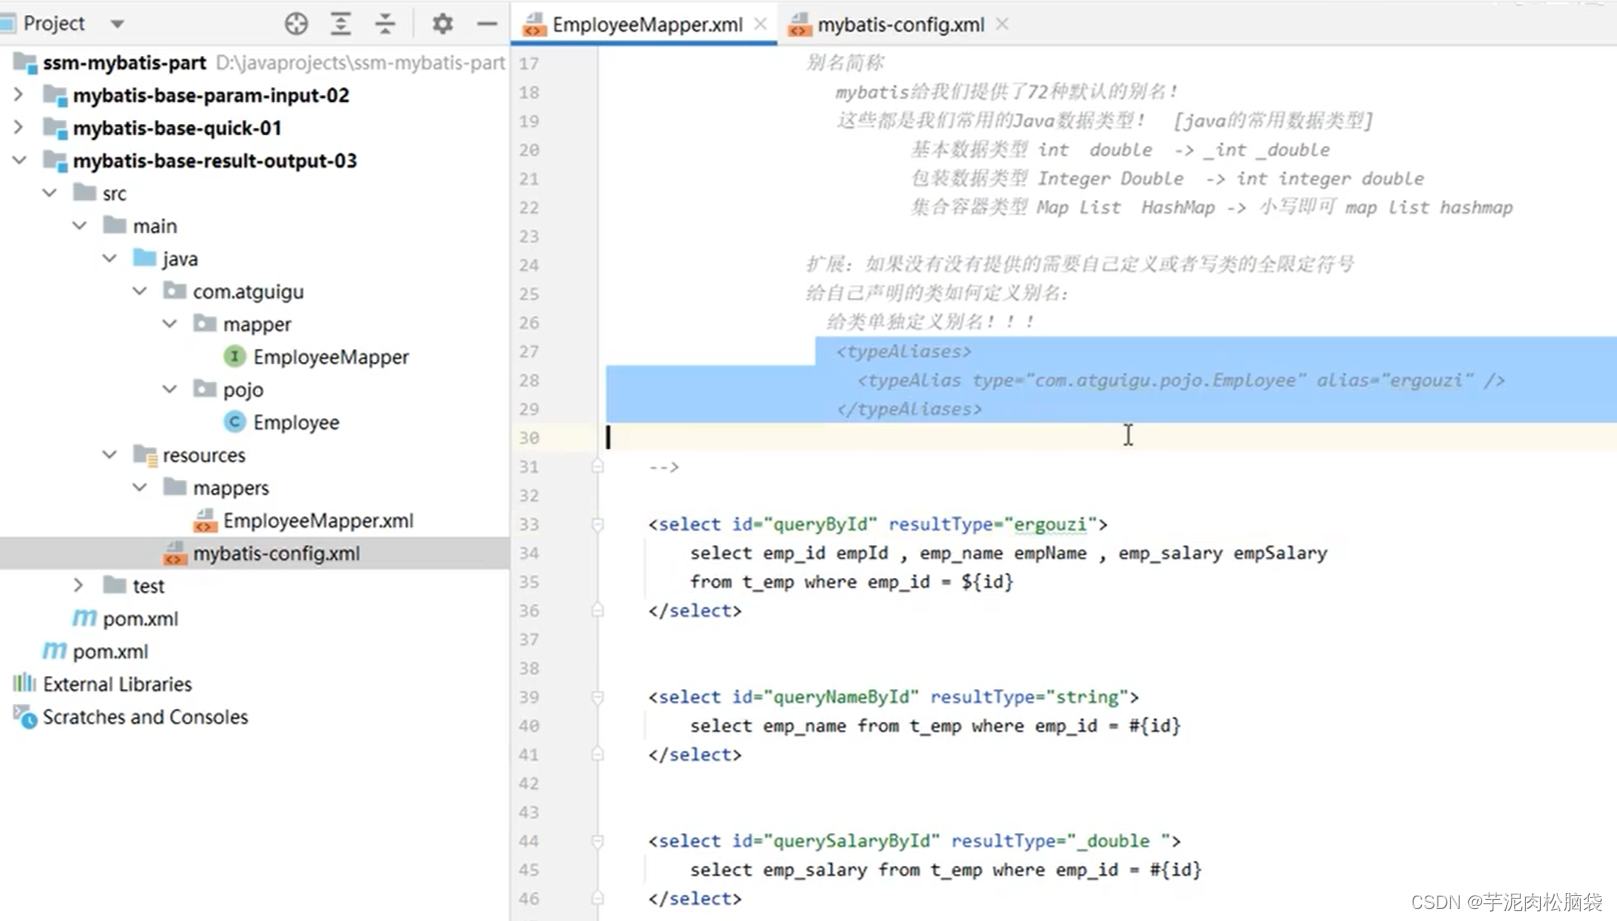Click closing select tag on line 36
Image resolution: width=1617 pixels, height=921 pixels.
pyautogui.click(x=695, y=610)
